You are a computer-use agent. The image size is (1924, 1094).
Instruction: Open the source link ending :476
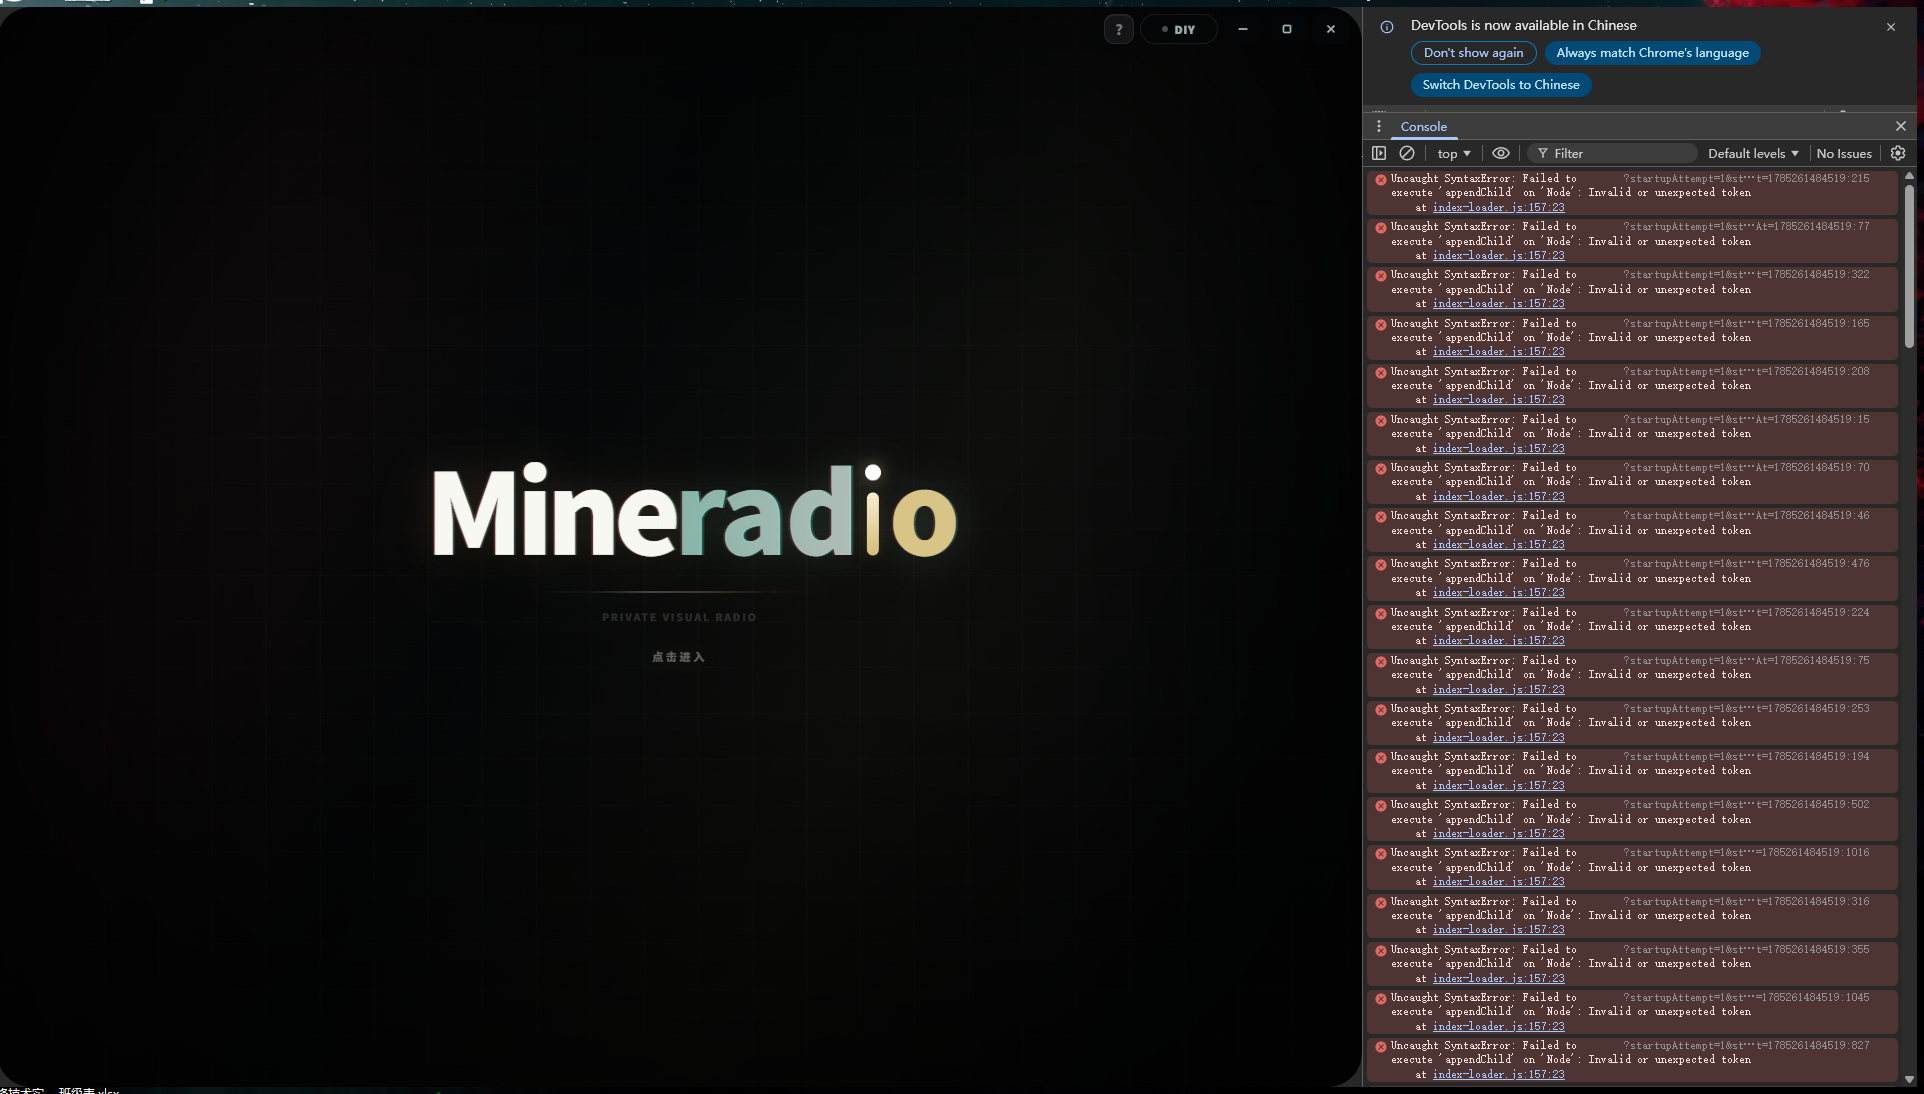1746,564
